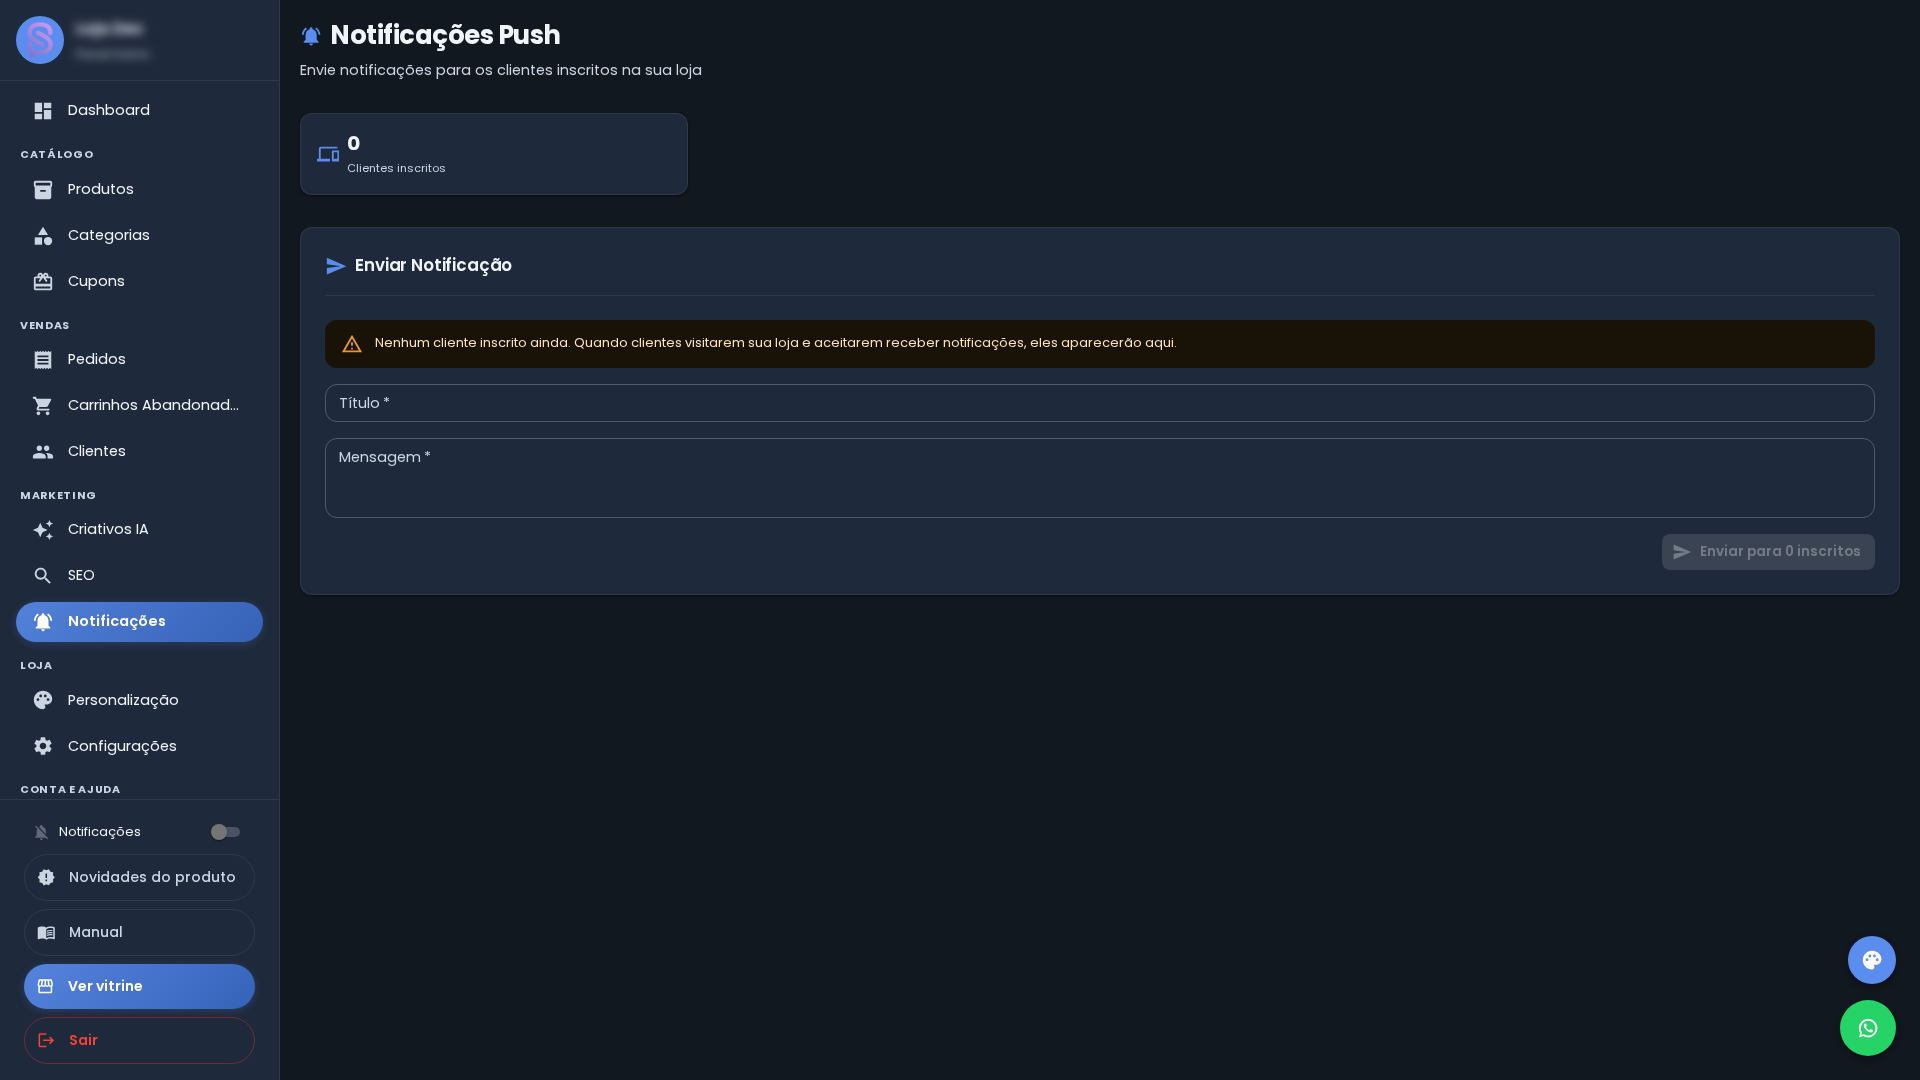Screen dimensions: 1920x1080
Task: Click the Sair logout button
Action: 139,1040
